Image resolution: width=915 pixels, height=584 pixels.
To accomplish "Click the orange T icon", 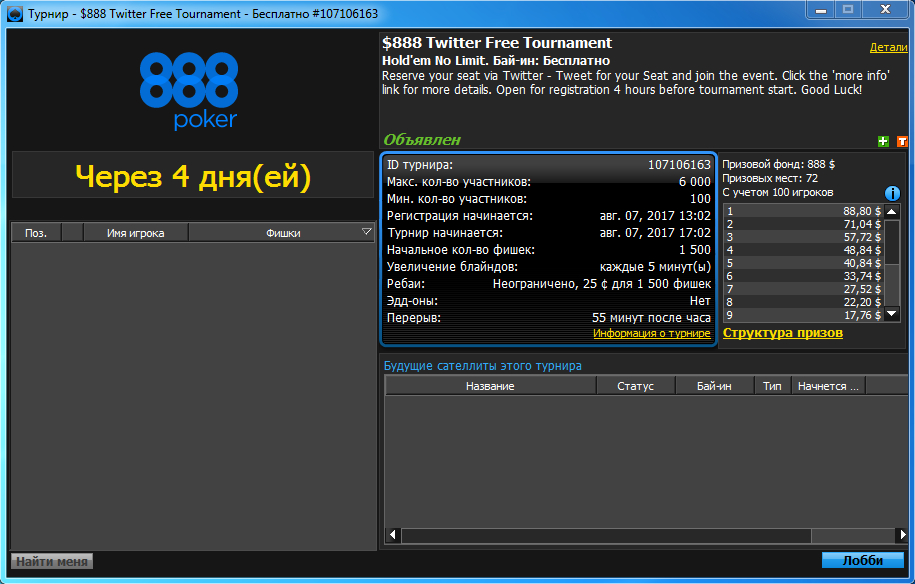I will click(902, 141).
